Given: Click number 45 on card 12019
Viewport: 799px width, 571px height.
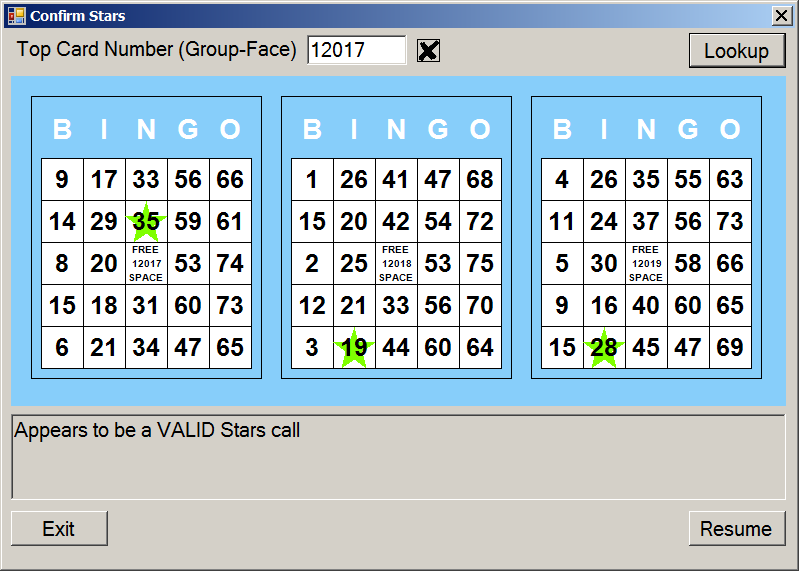Looking at the screenshot, I should pyautogui.click(x=646, y=347).
